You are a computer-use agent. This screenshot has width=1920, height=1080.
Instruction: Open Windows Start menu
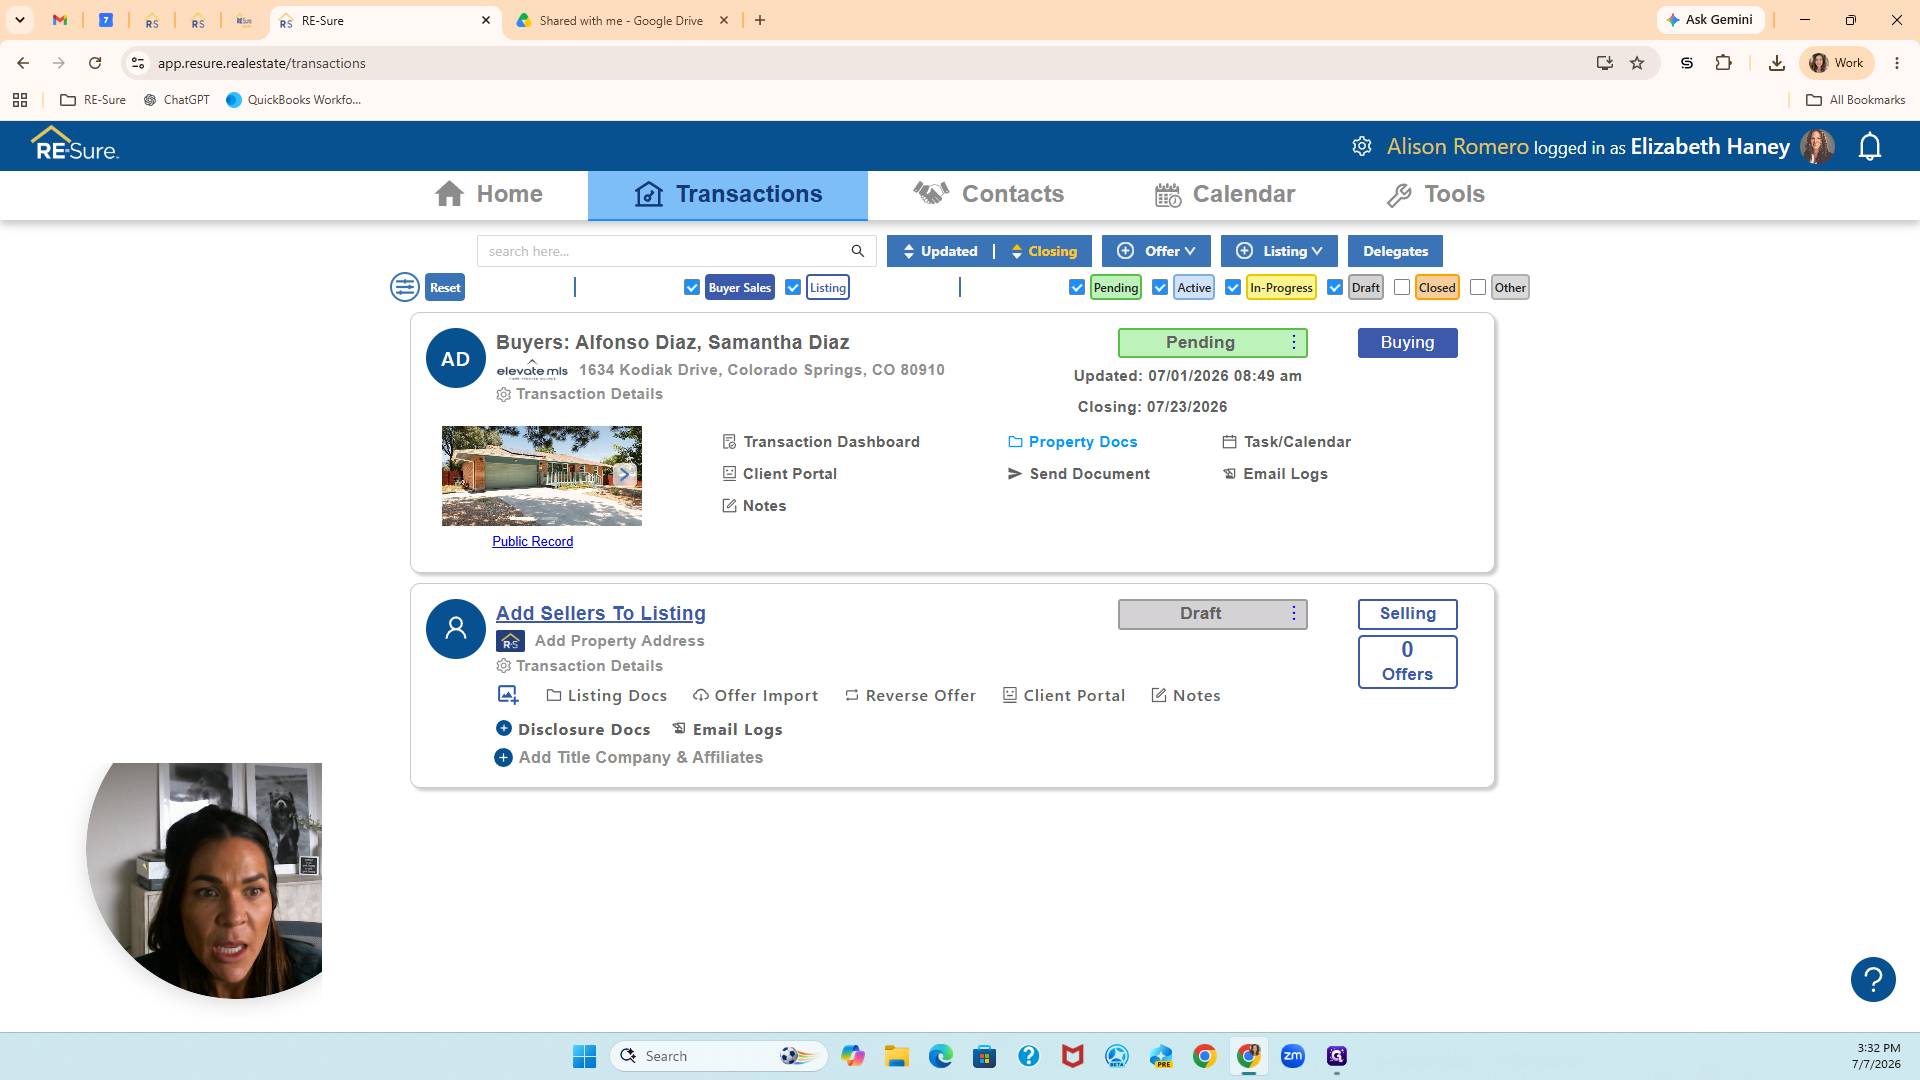pyautogui.click(x=584, y=1056)
